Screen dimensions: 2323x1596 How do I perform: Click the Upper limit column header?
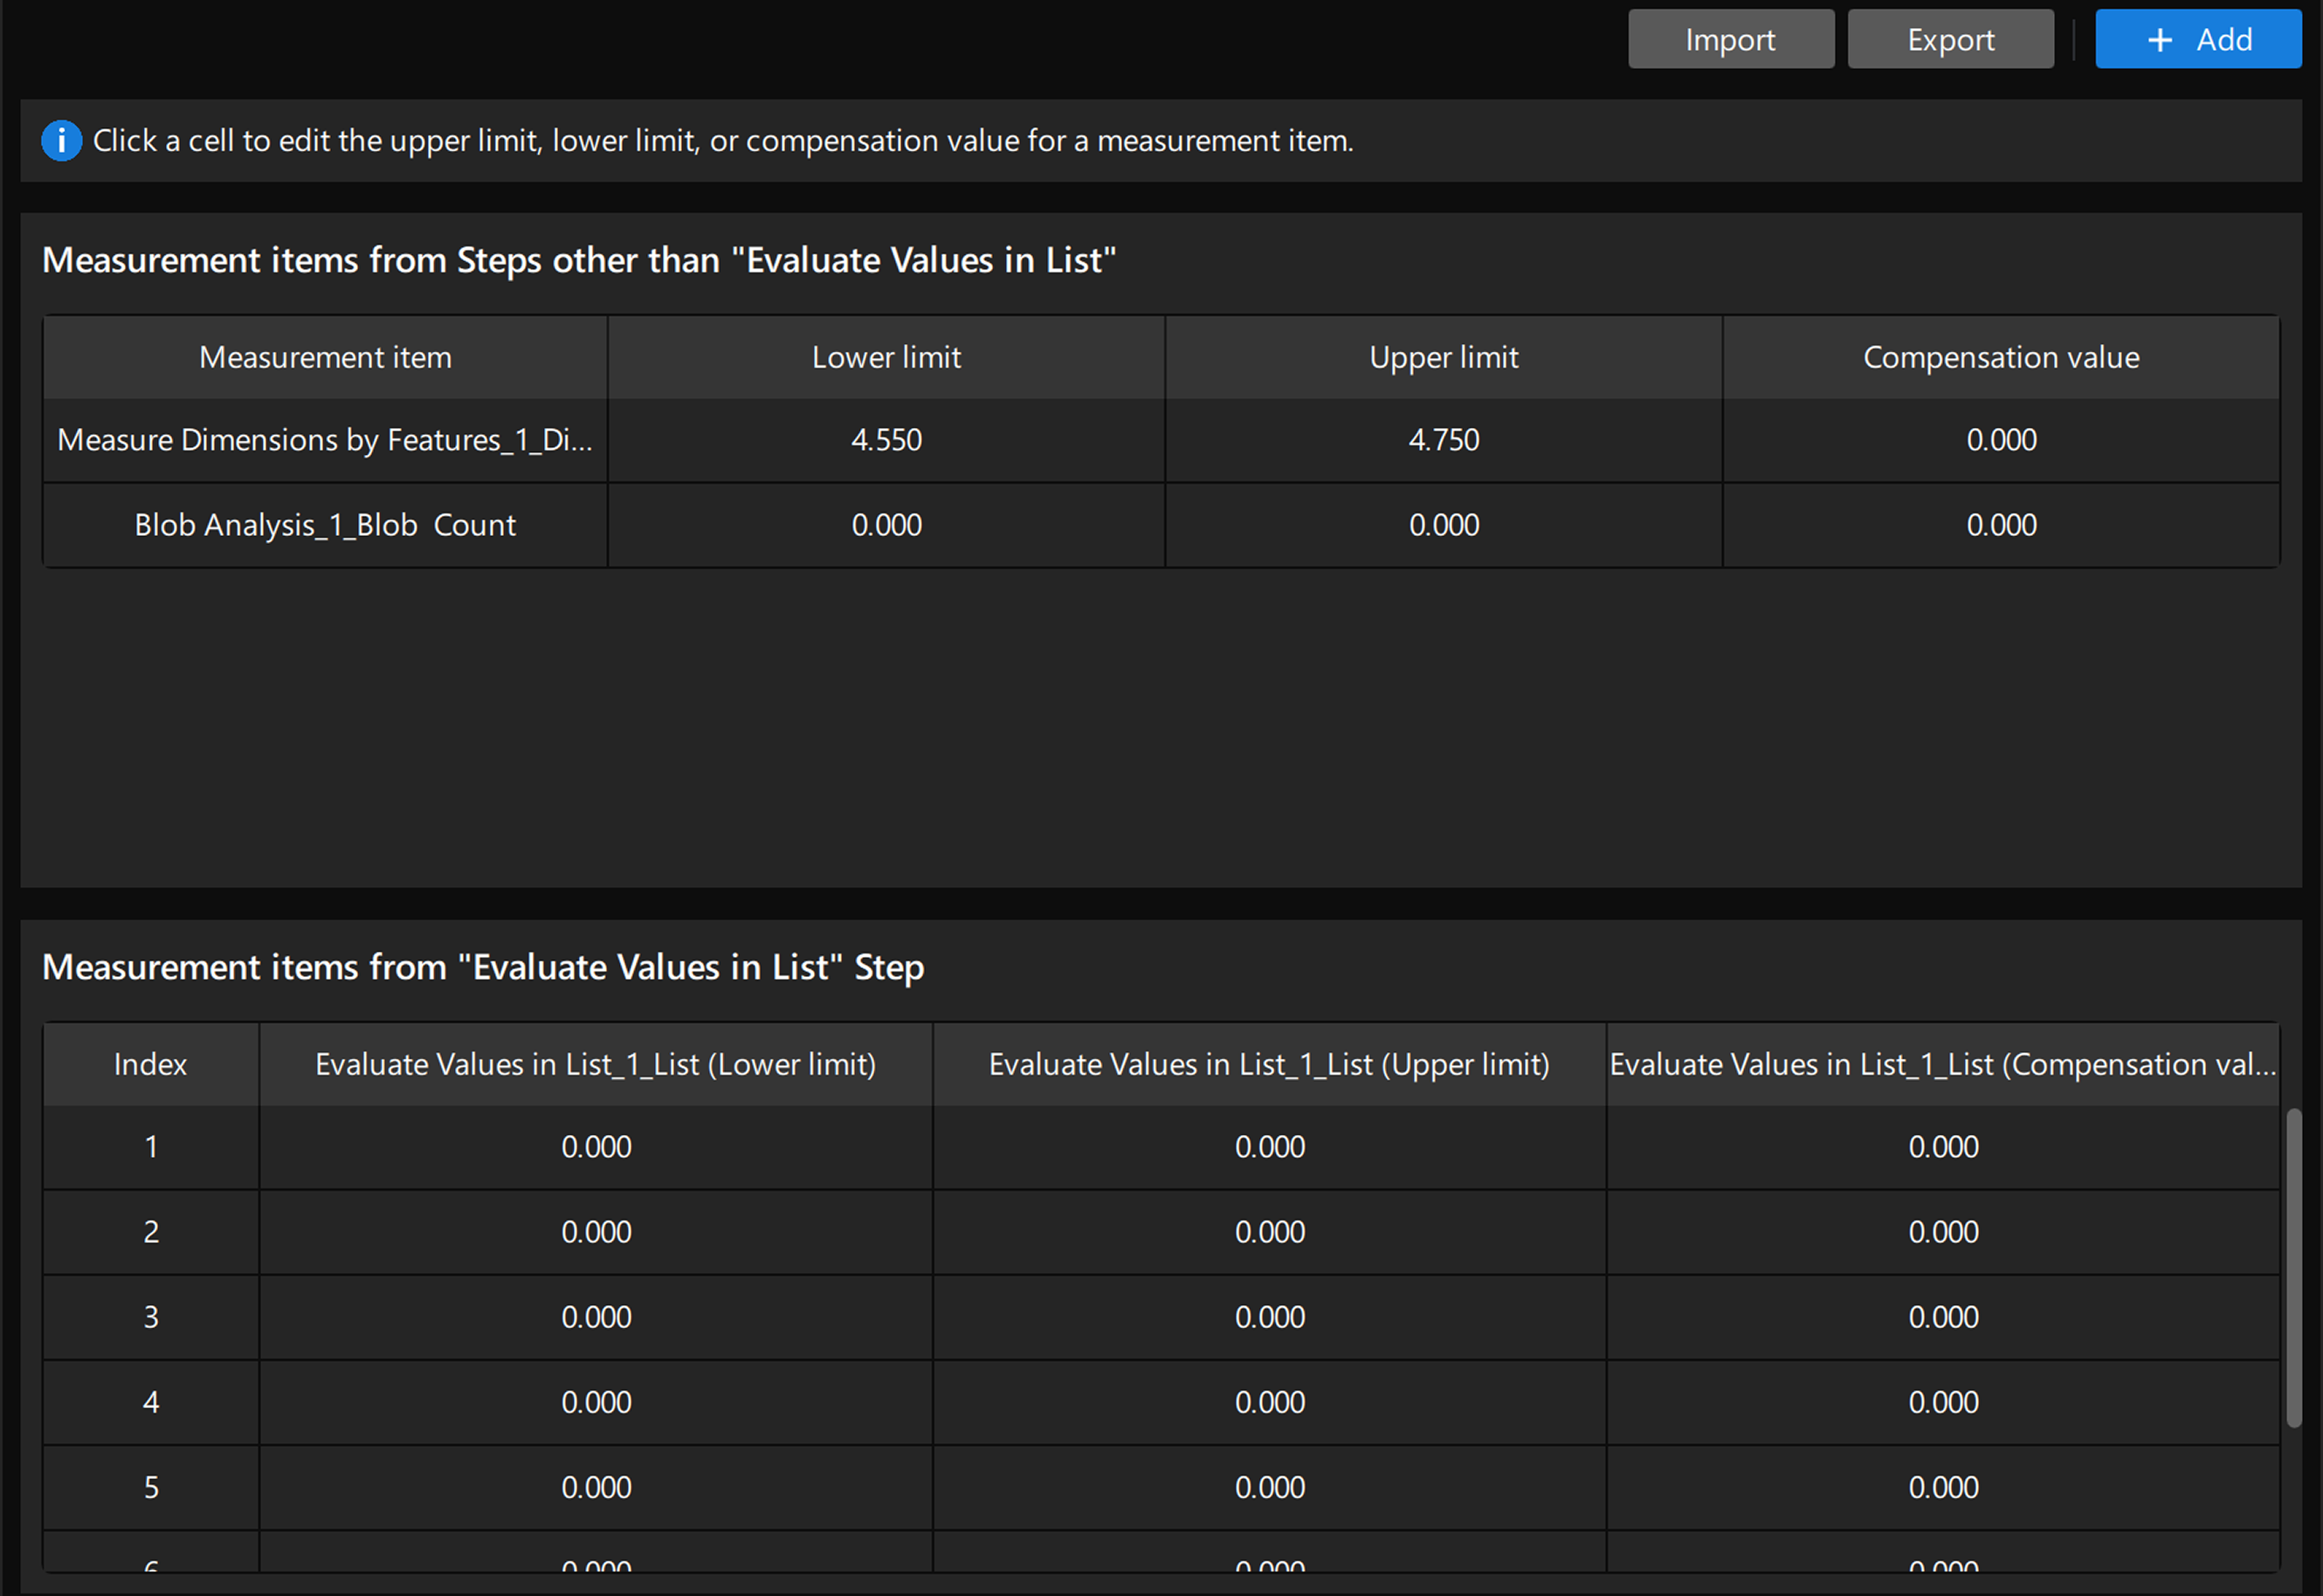pos(1443,356)
